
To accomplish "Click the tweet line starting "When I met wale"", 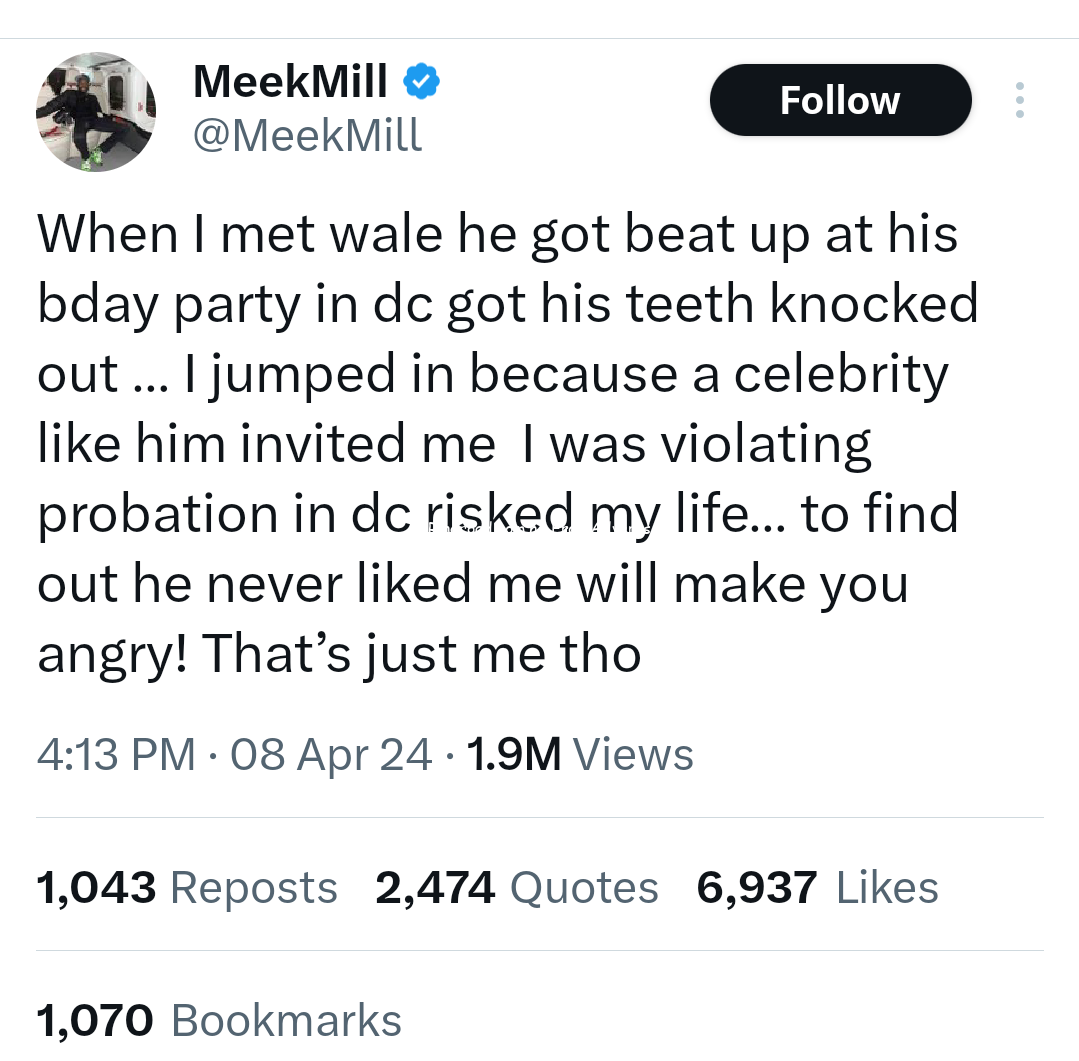I will tap(498, 235).
